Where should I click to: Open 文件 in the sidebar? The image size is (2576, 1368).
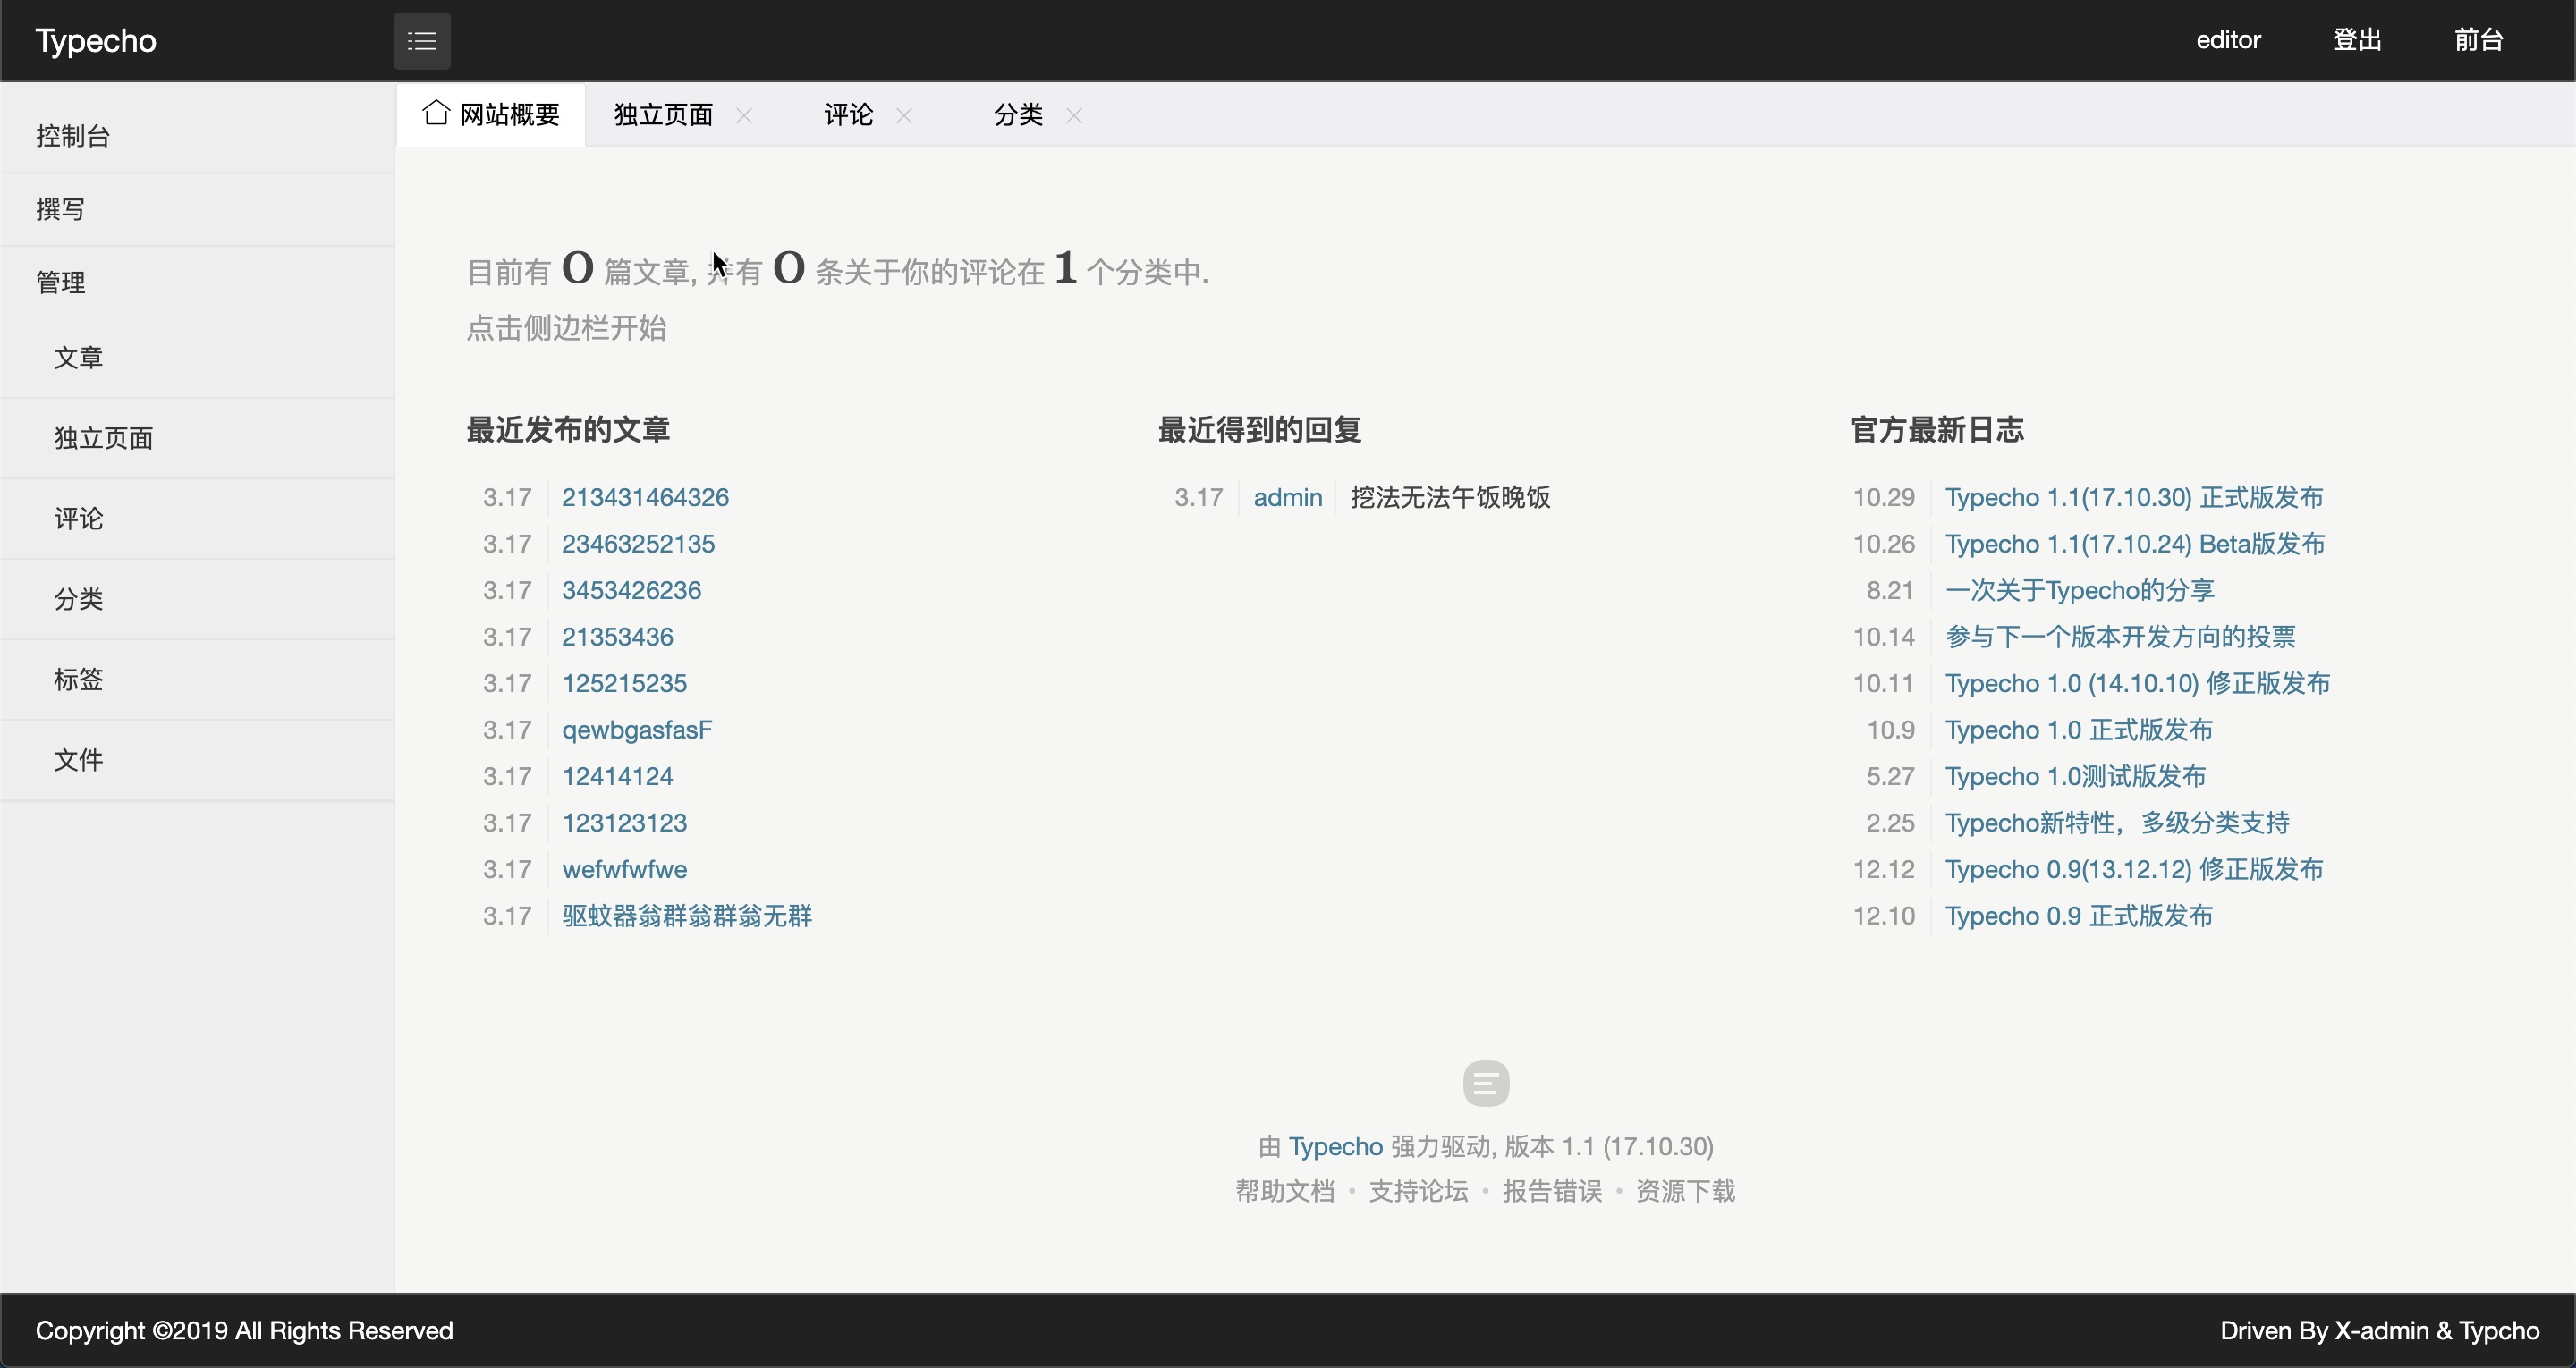click(x=78, y=760)
